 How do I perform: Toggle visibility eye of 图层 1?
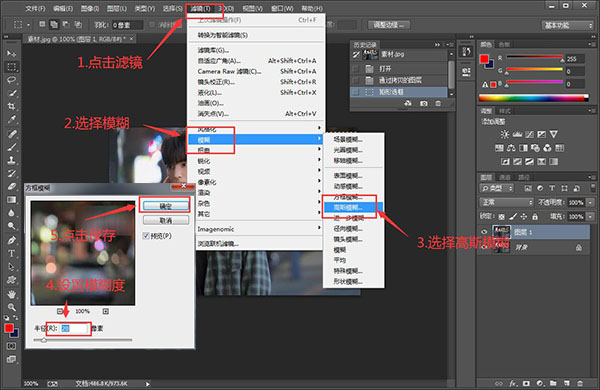click(484, 232)
